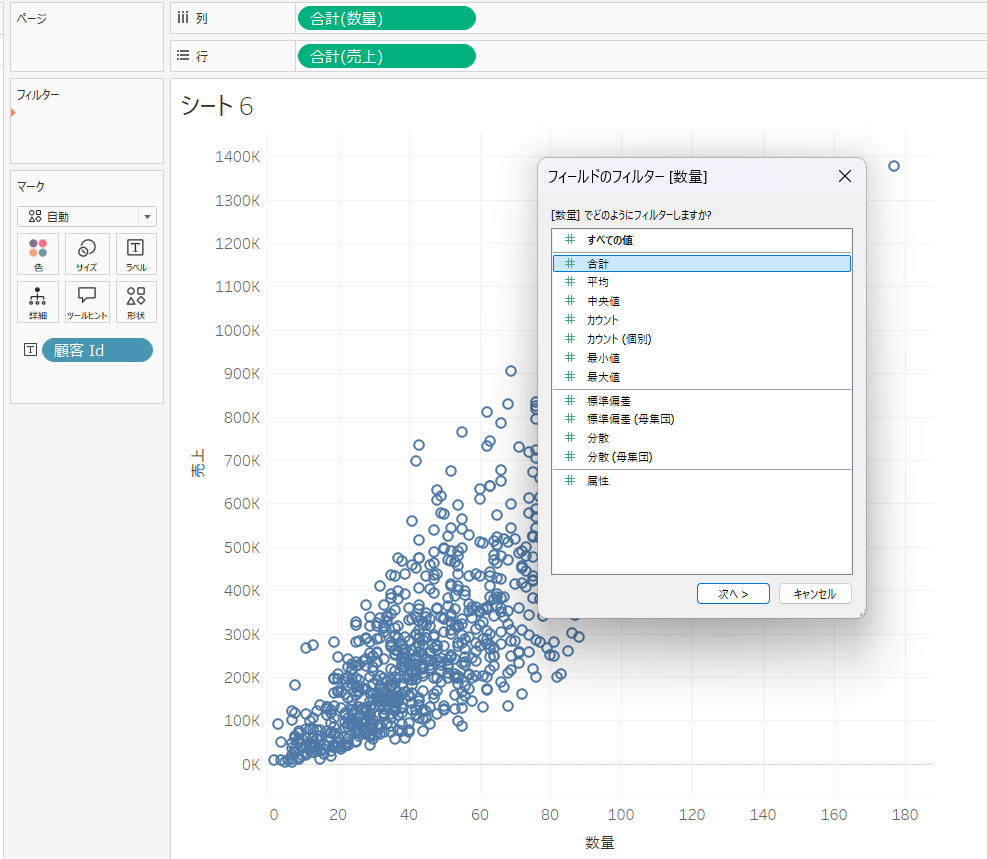Click the scatter mark near 900K

pos(511,371)
